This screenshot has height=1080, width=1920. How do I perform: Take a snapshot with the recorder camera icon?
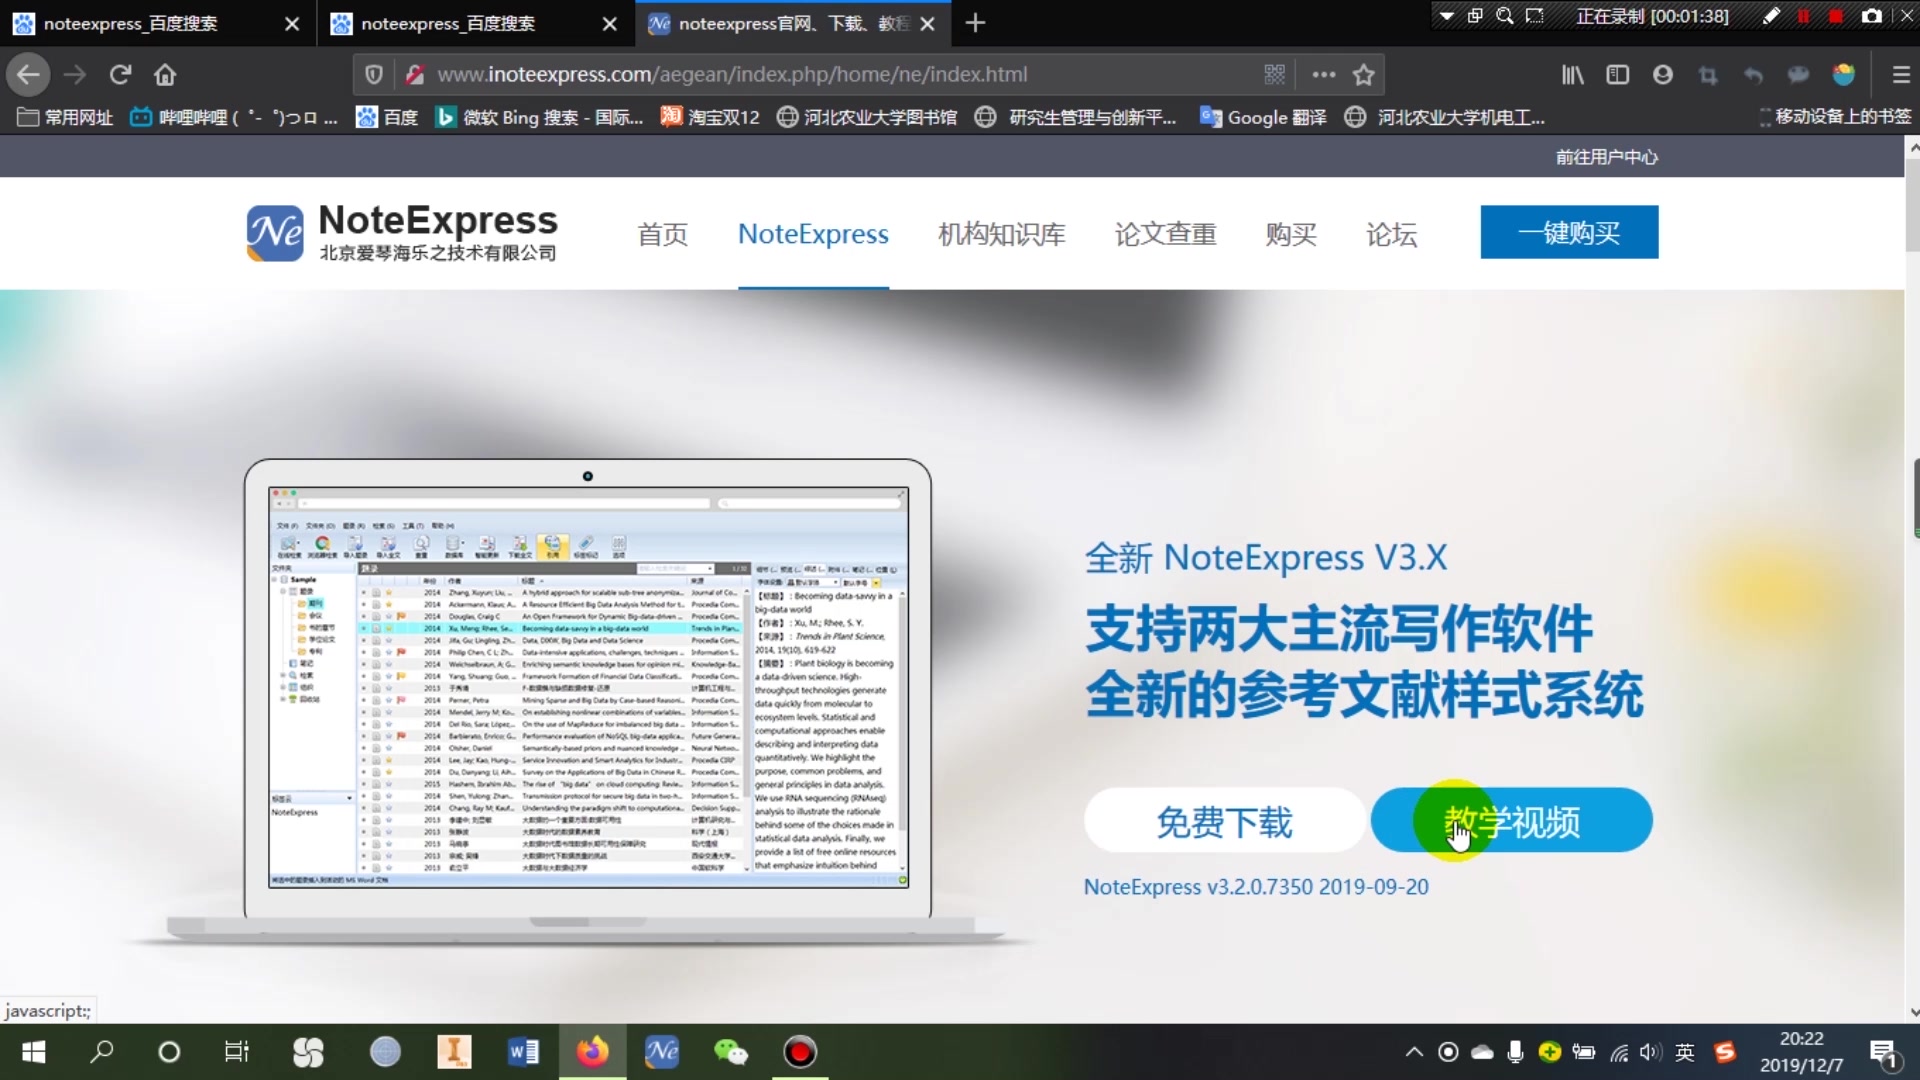(x=1871, y=16)
